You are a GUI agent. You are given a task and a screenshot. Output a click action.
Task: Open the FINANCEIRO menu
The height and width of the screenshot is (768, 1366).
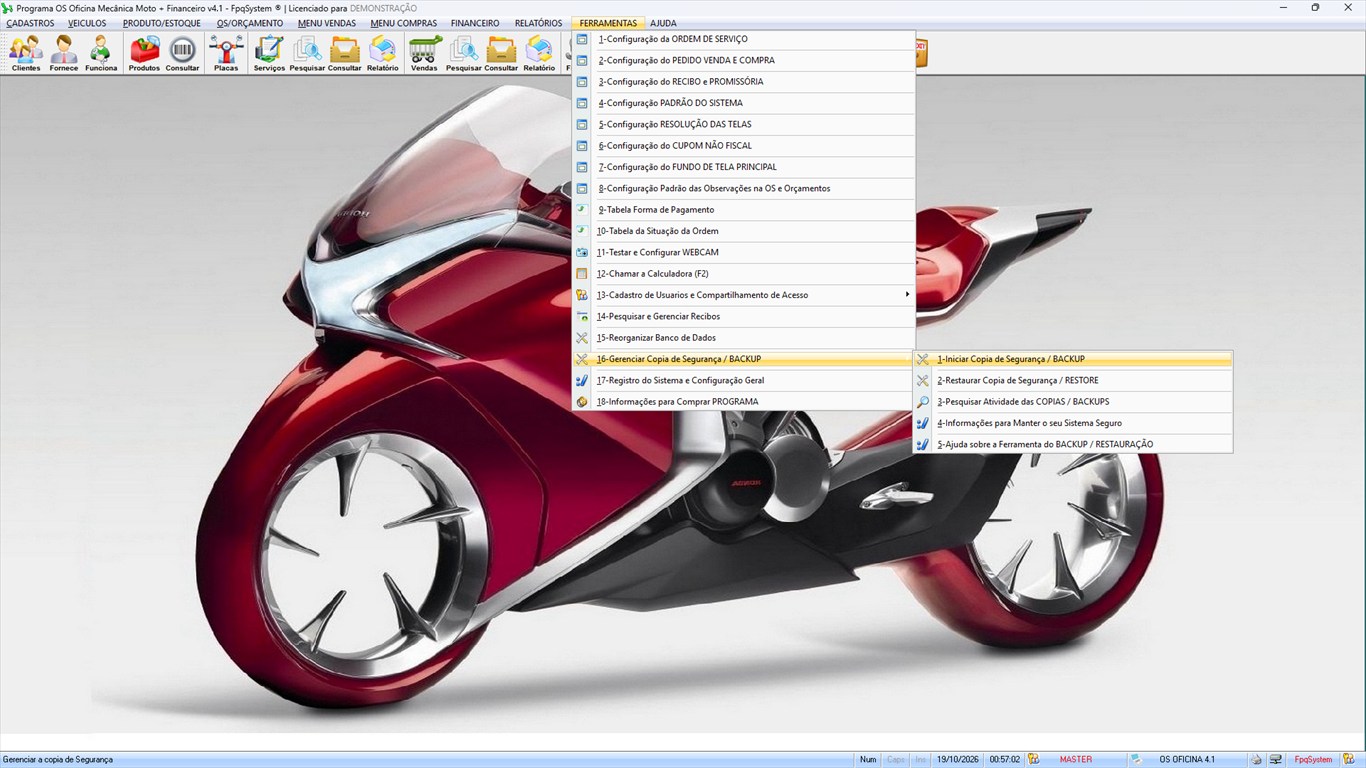coord(475,23)
